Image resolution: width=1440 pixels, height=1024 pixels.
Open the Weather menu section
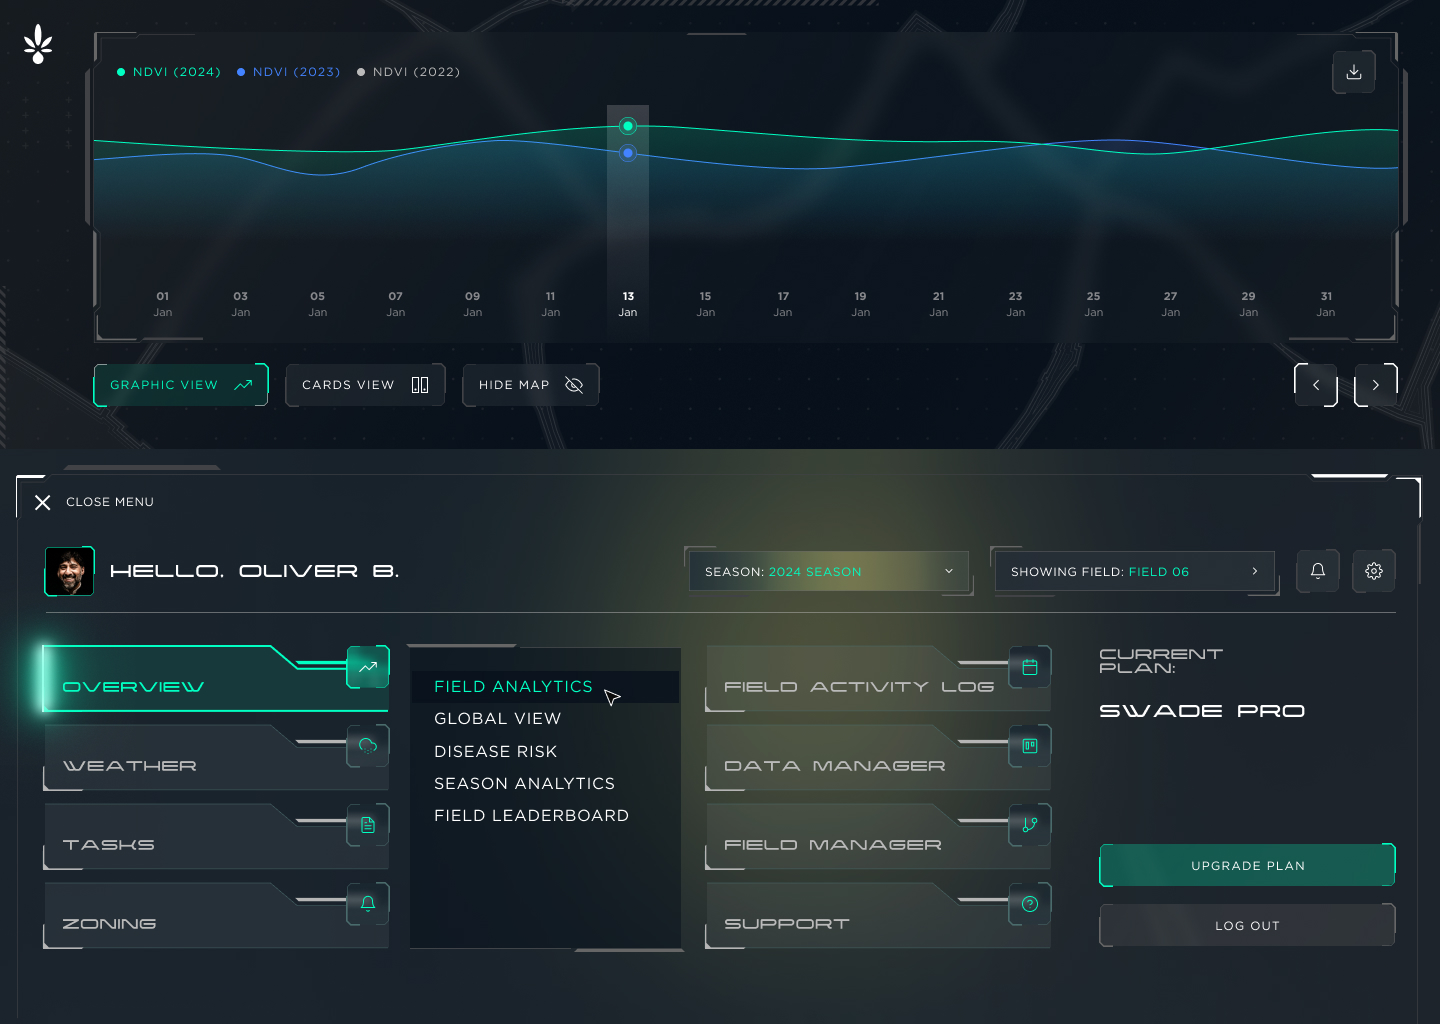215,757
